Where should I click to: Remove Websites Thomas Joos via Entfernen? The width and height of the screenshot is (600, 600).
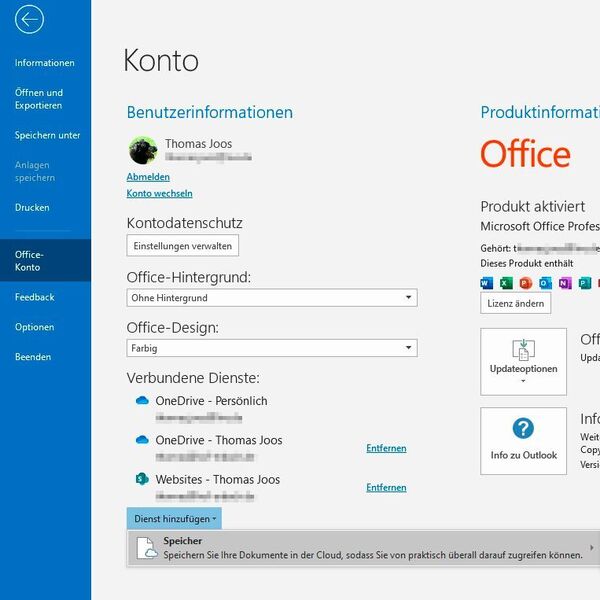point(386,488)
